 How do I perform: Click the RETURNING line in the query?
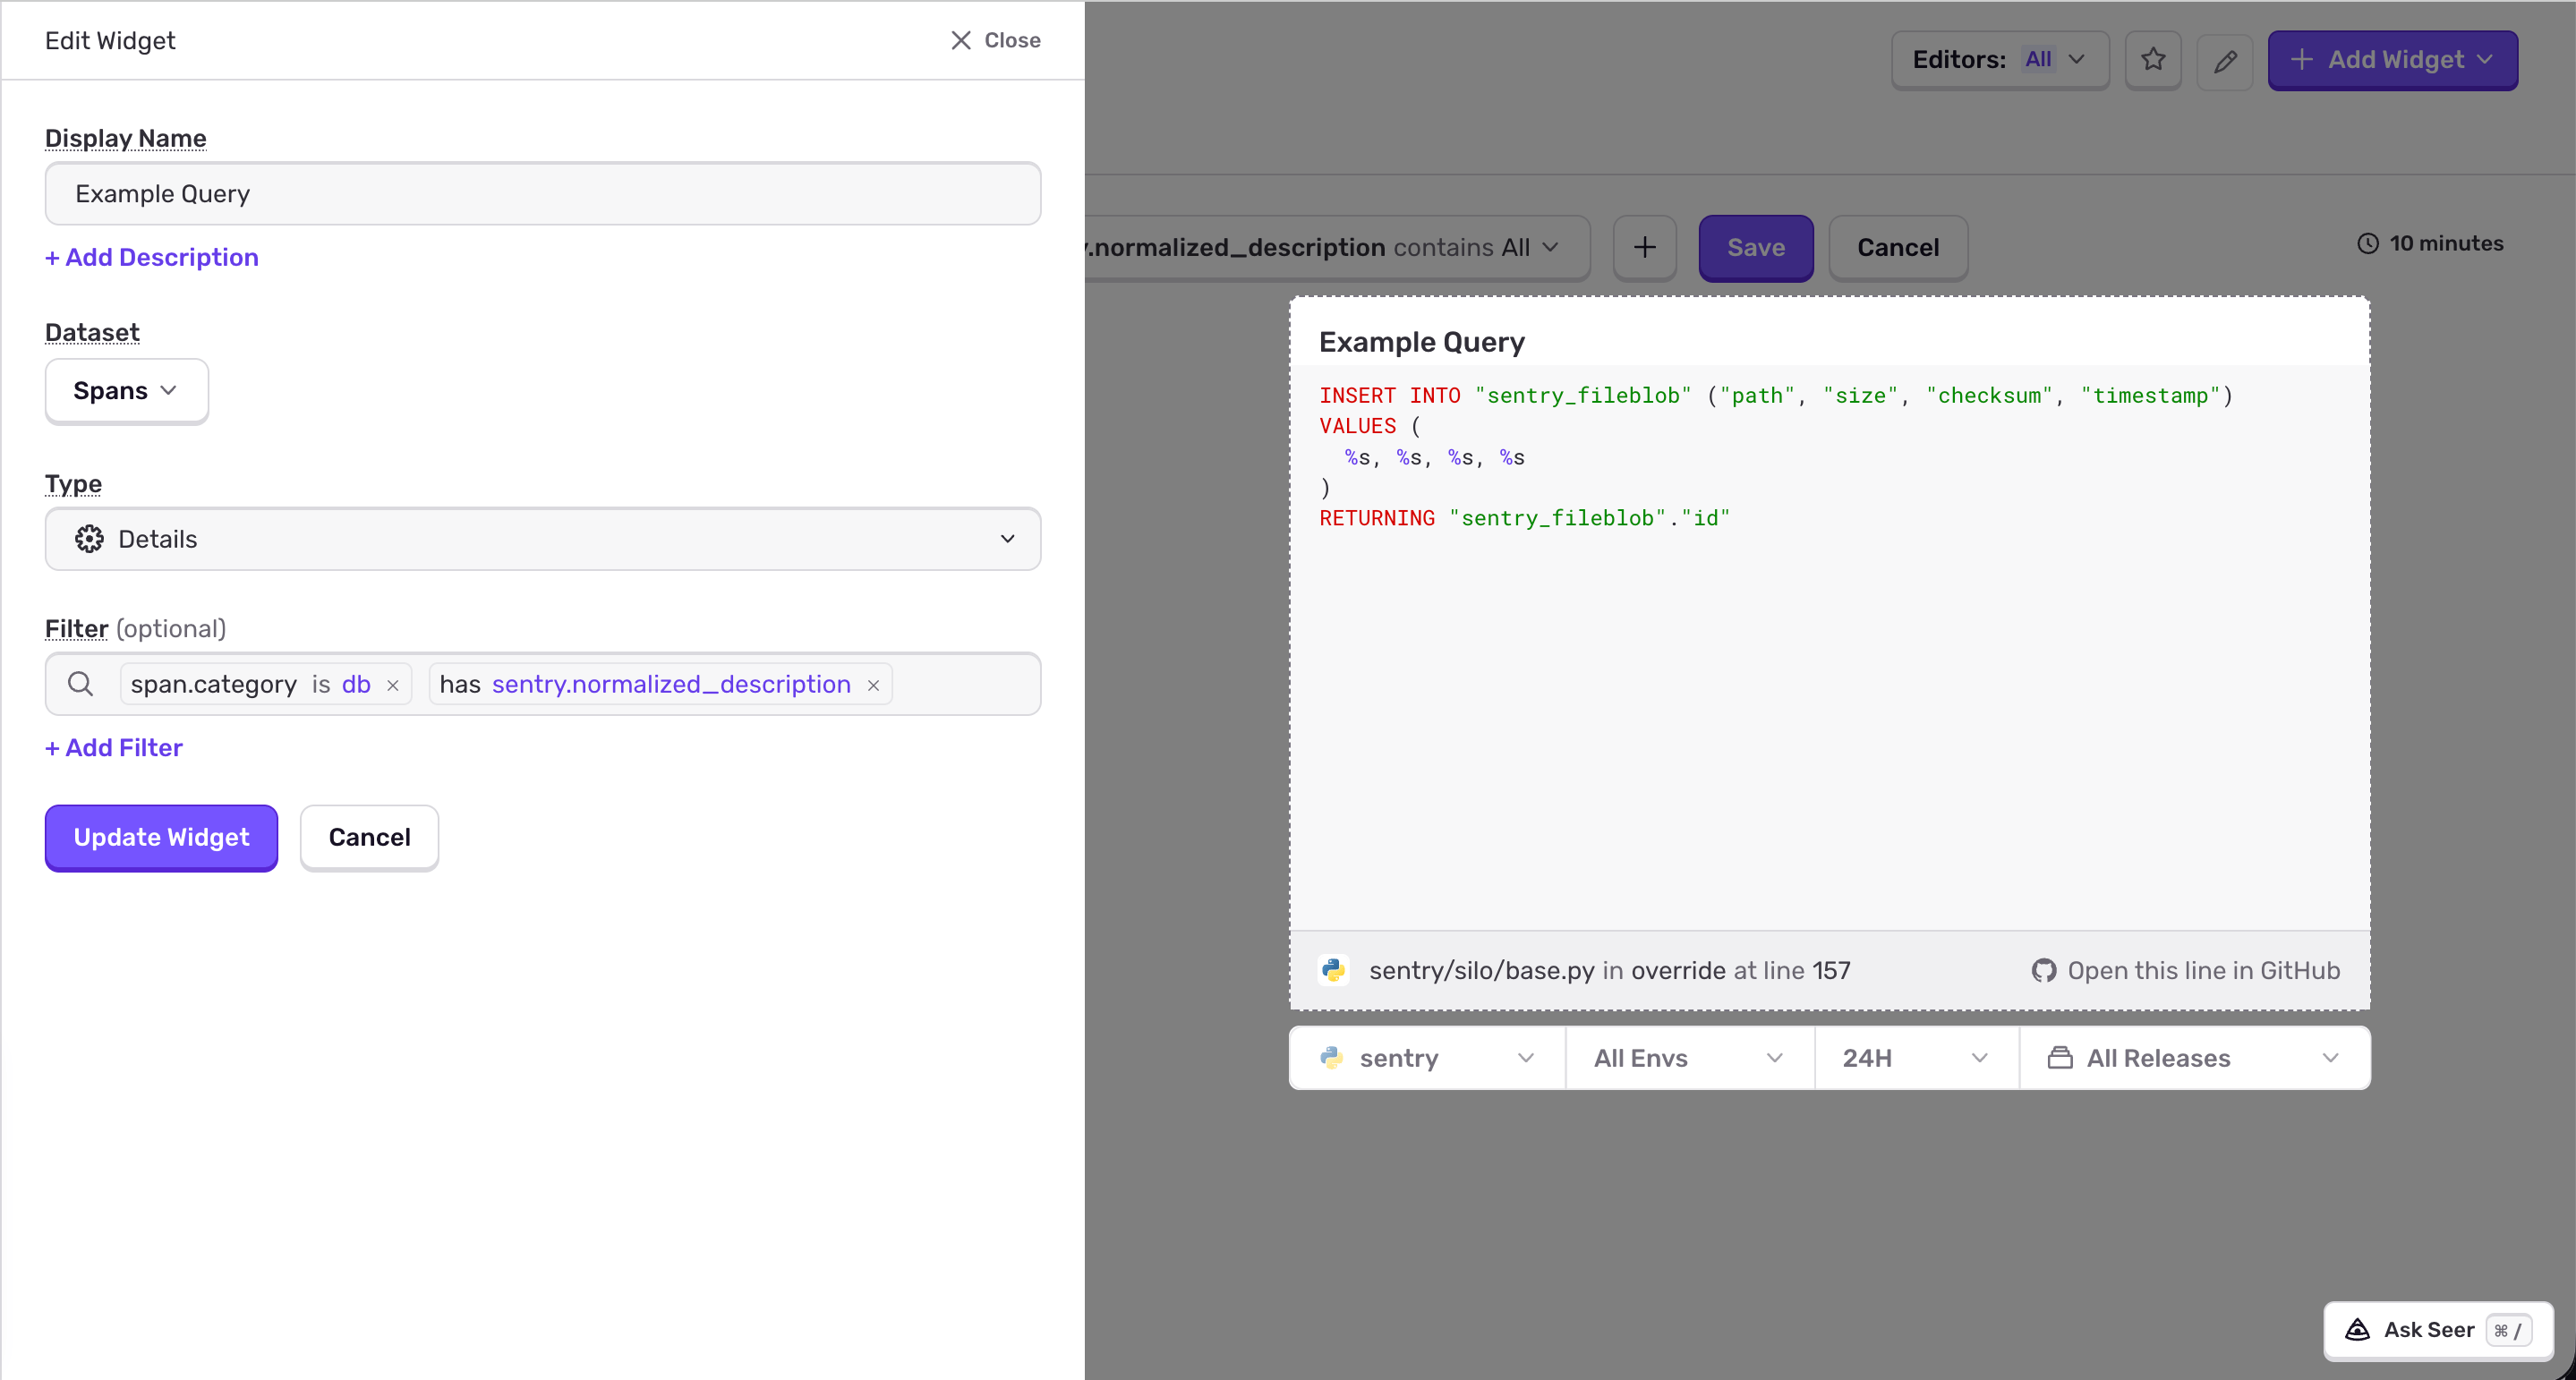click(x=1524, y=518)
